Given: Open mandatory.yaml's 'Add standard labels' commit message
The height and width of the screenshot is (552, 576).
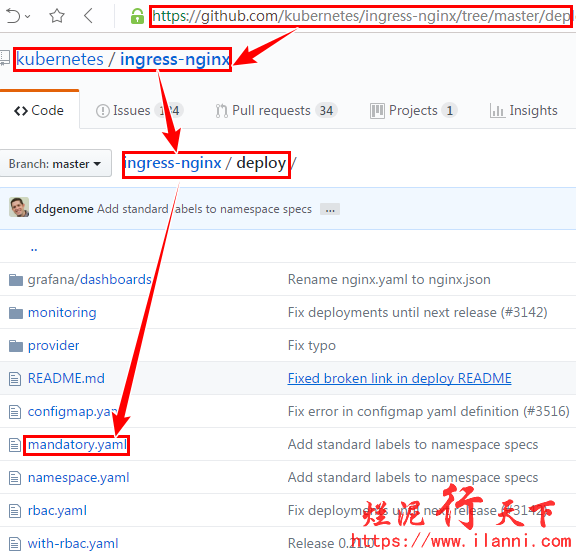Looking at the screenshot, I should point(413,445).
